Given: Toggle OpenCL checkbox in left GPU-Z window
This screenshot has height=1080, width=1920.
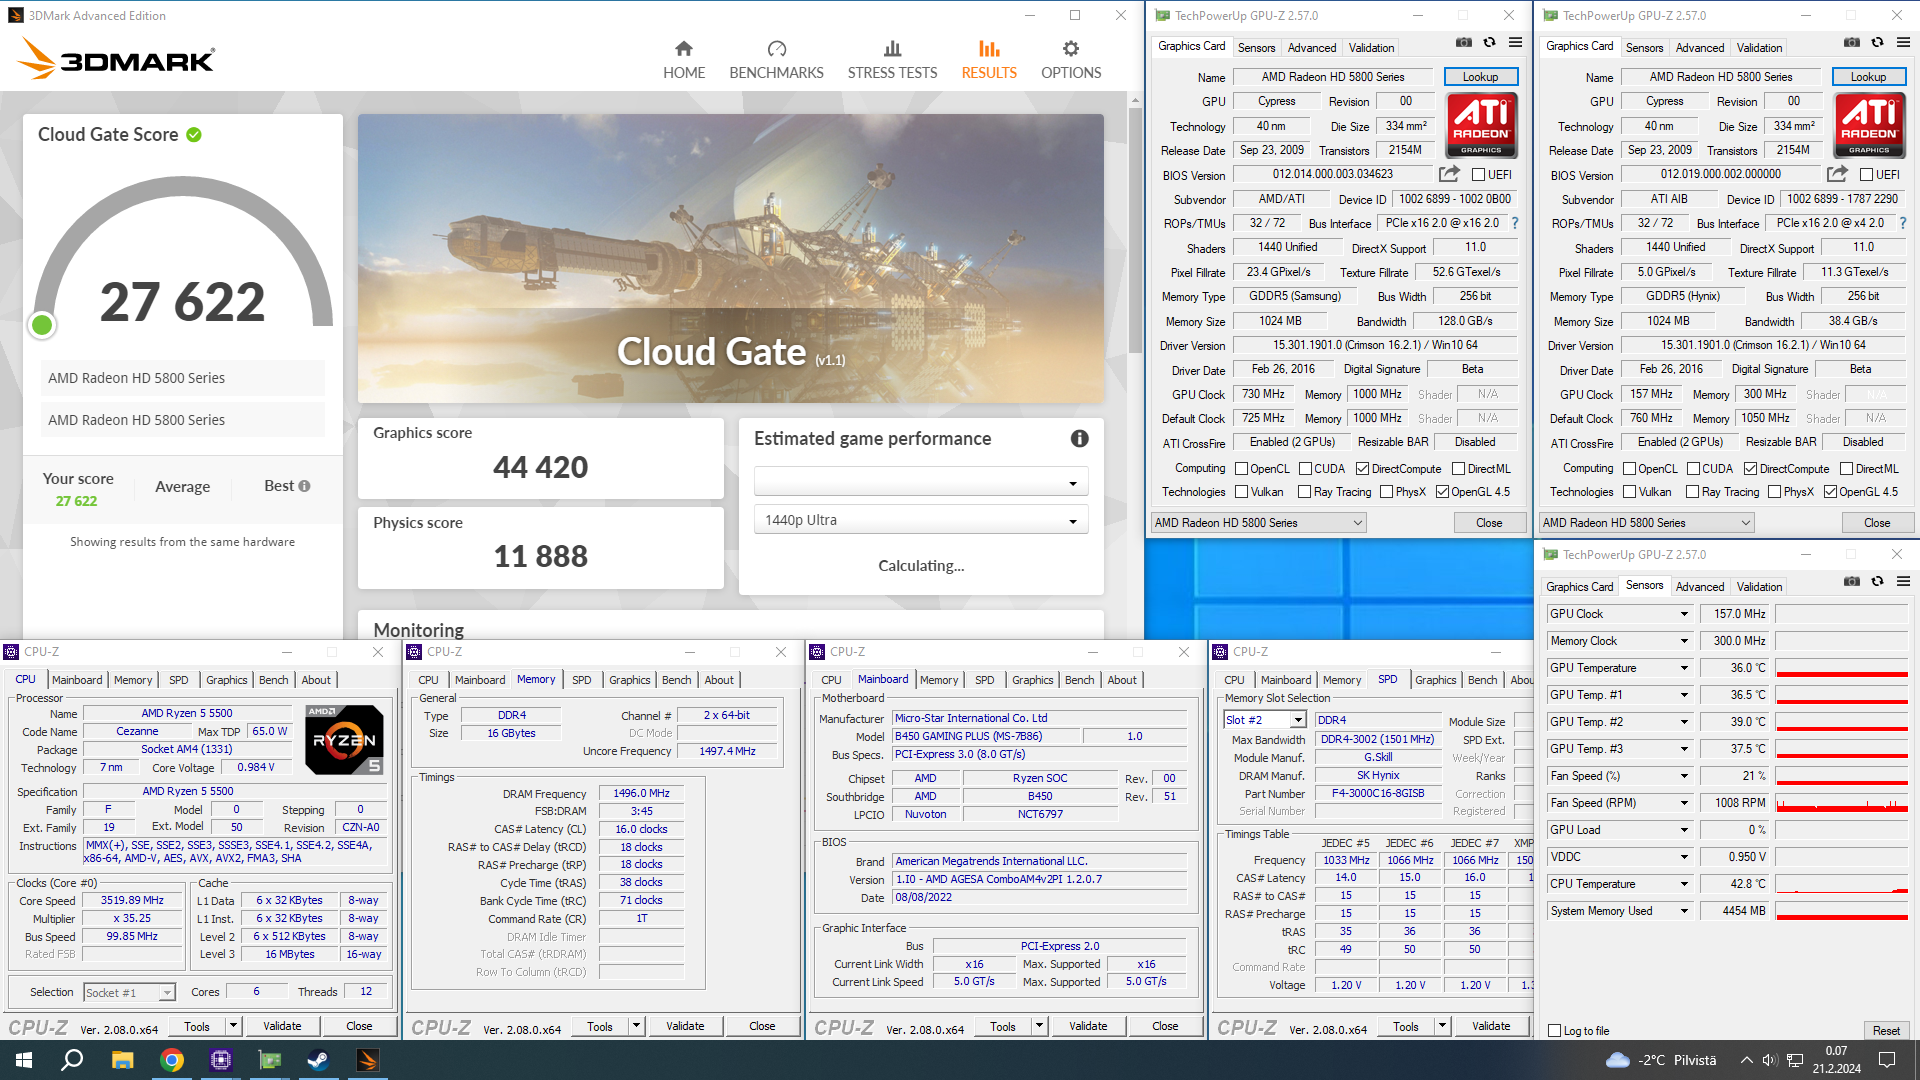Looking at the screenshot, I should coord(1241,469).
